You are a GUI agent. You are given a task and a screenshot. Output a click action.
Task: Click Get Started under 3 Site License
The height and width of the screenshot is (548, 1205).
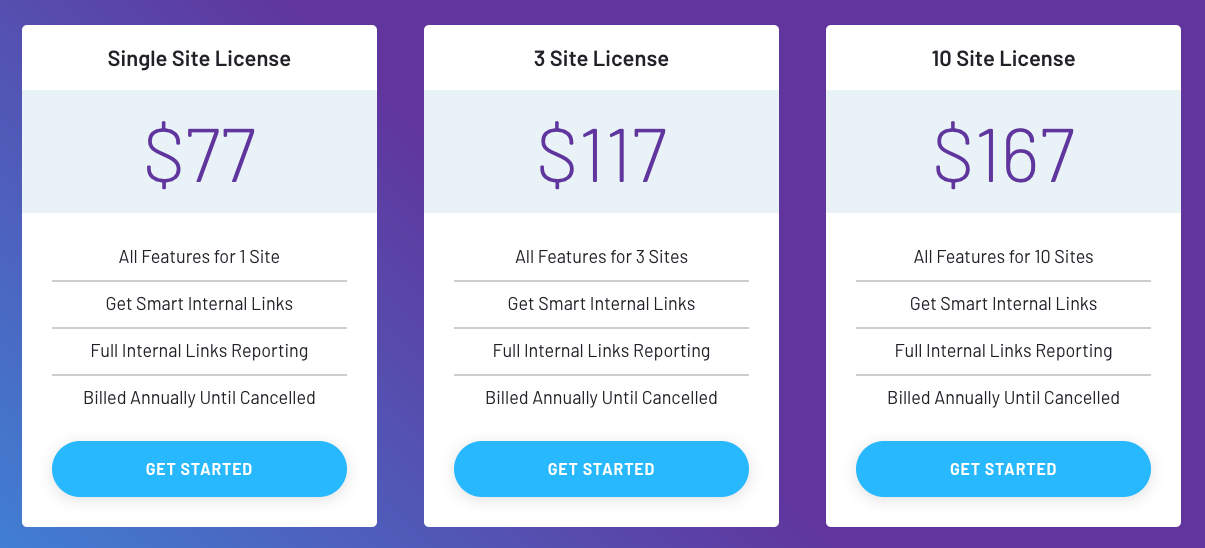601,469
